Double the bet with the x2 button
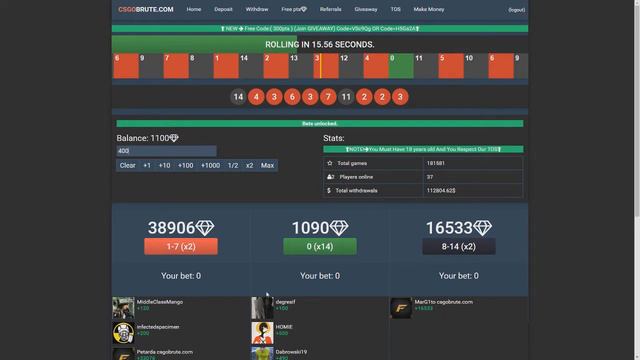 tap(249, 165)
